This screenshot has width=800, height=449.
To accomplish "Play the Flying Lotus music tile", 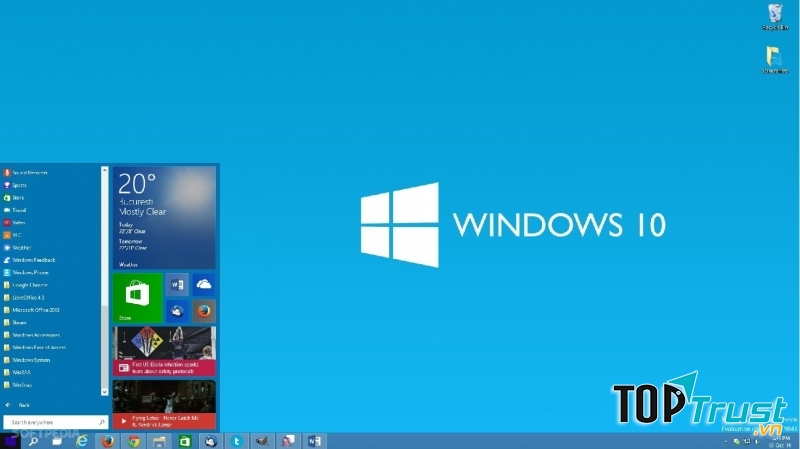I will [164, 404].
